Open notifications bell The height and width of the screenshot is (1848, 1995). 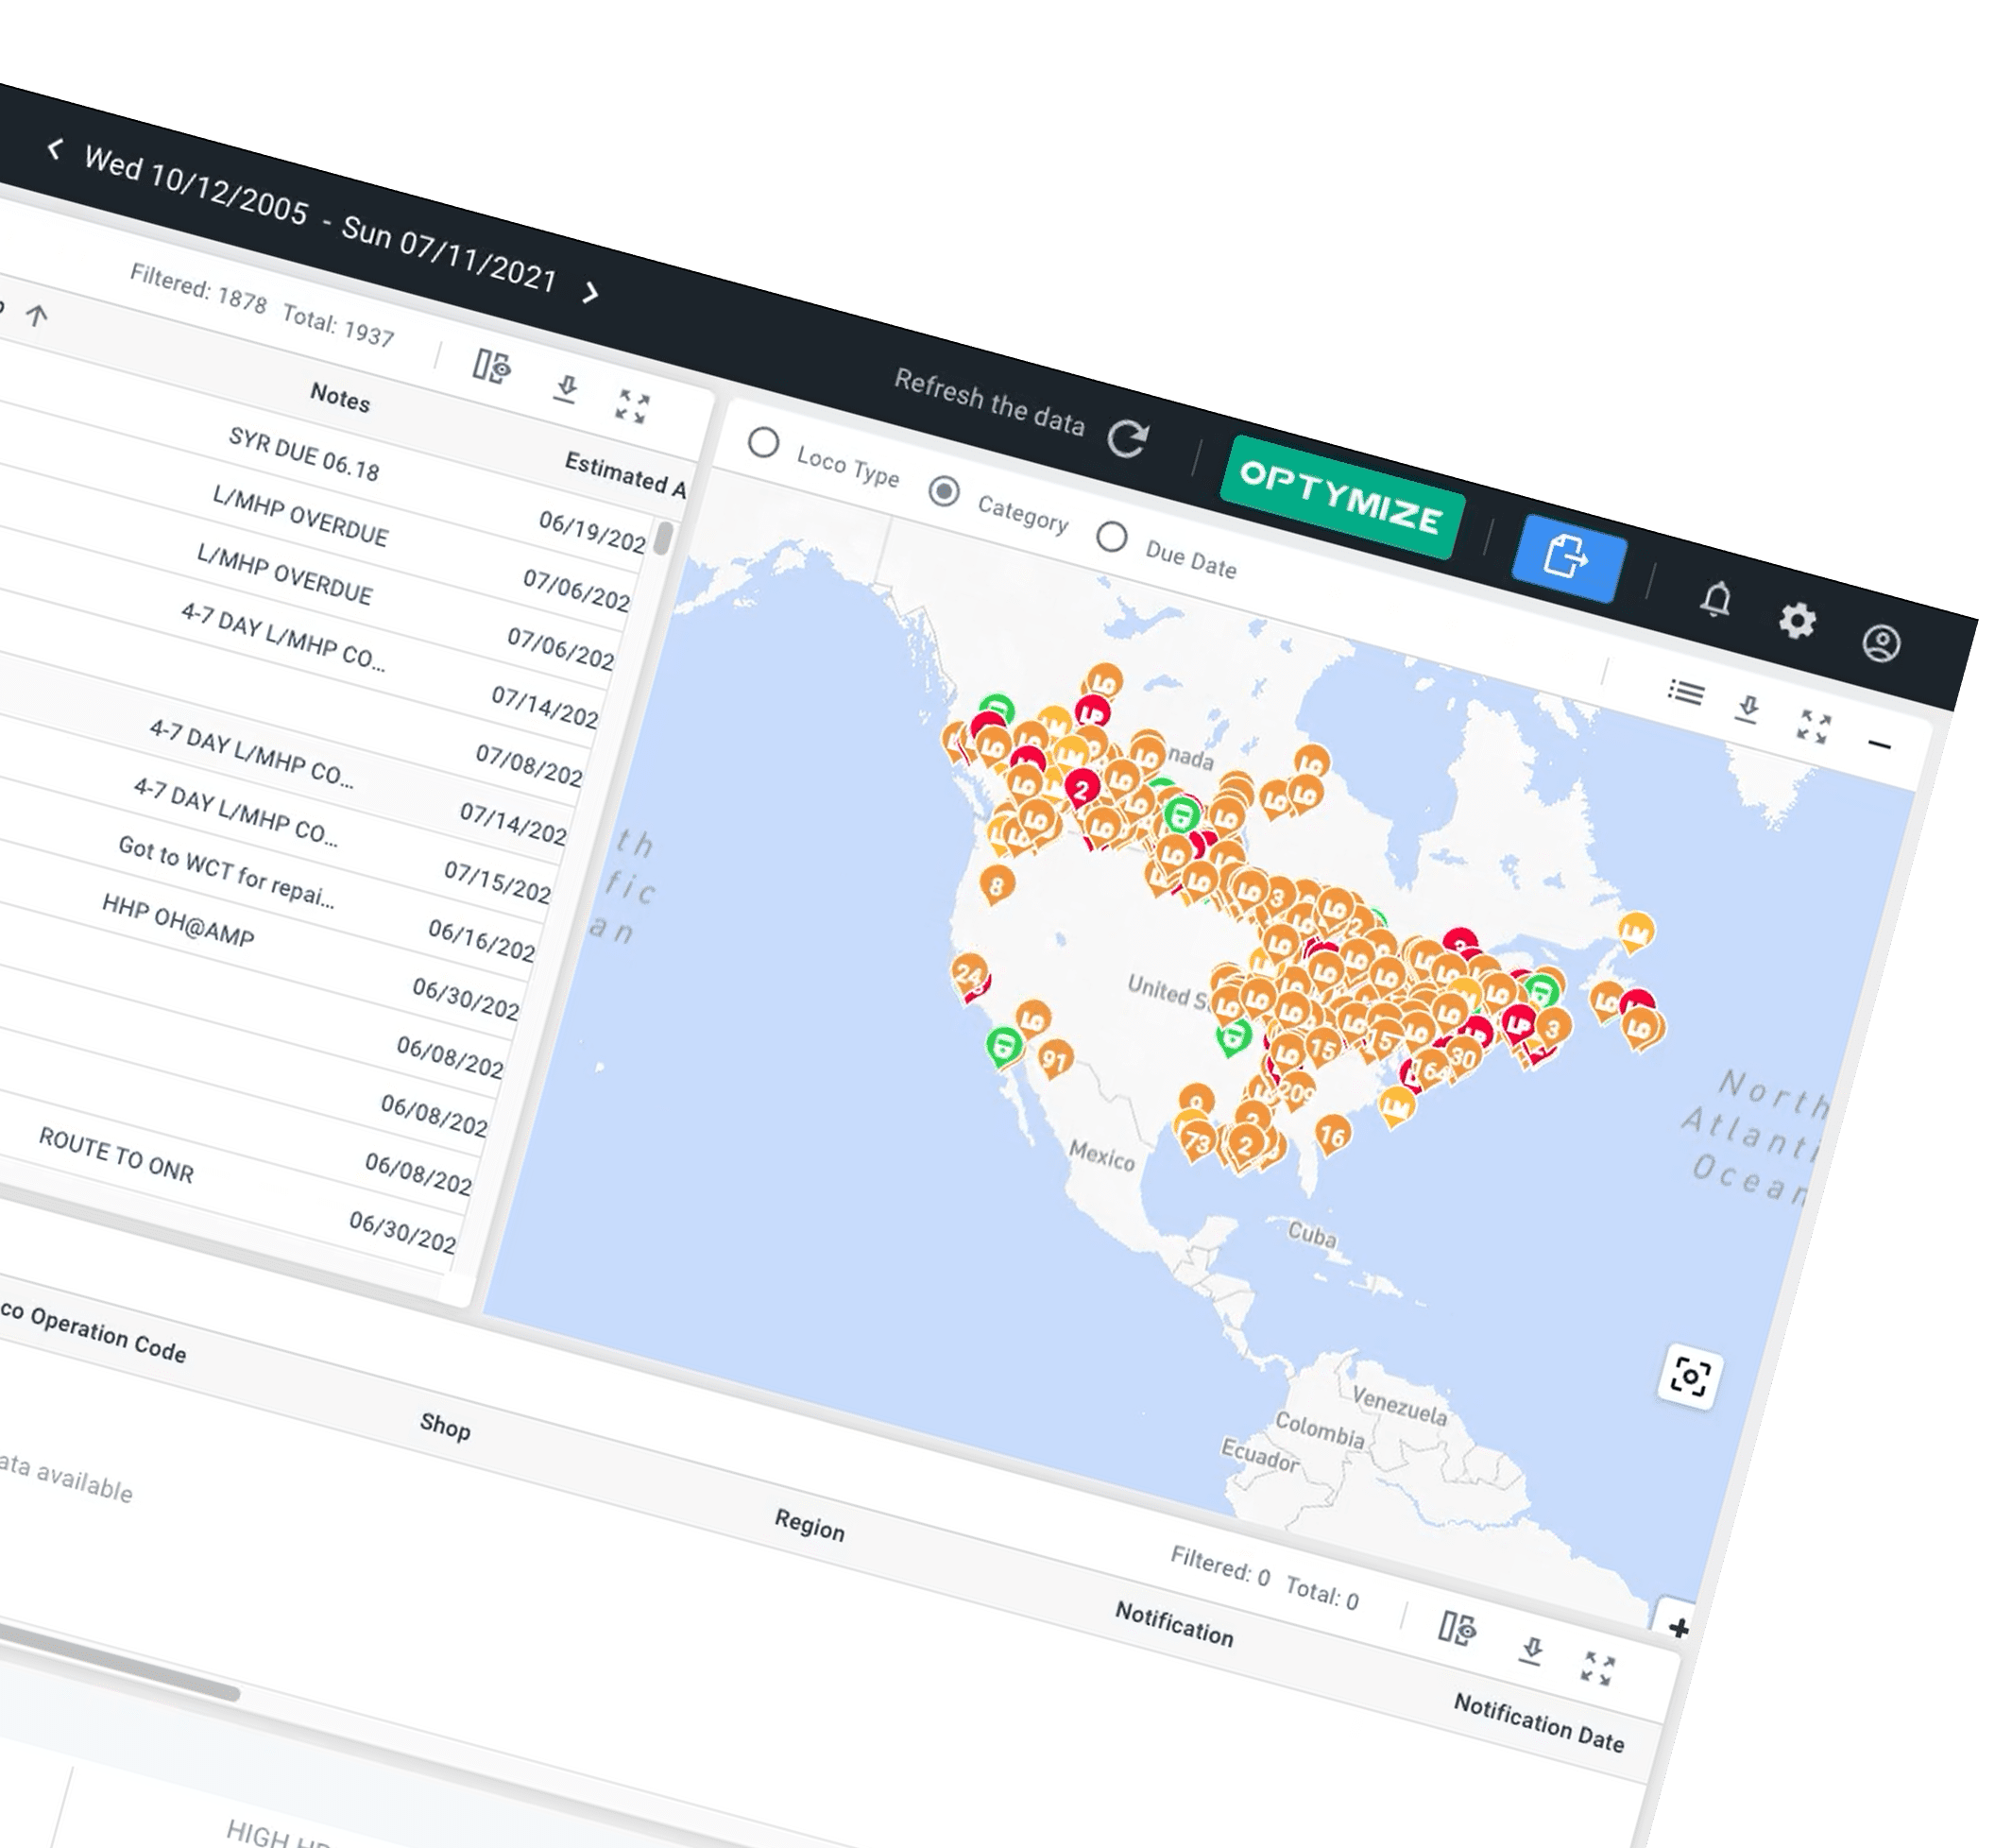point(1716,600)
